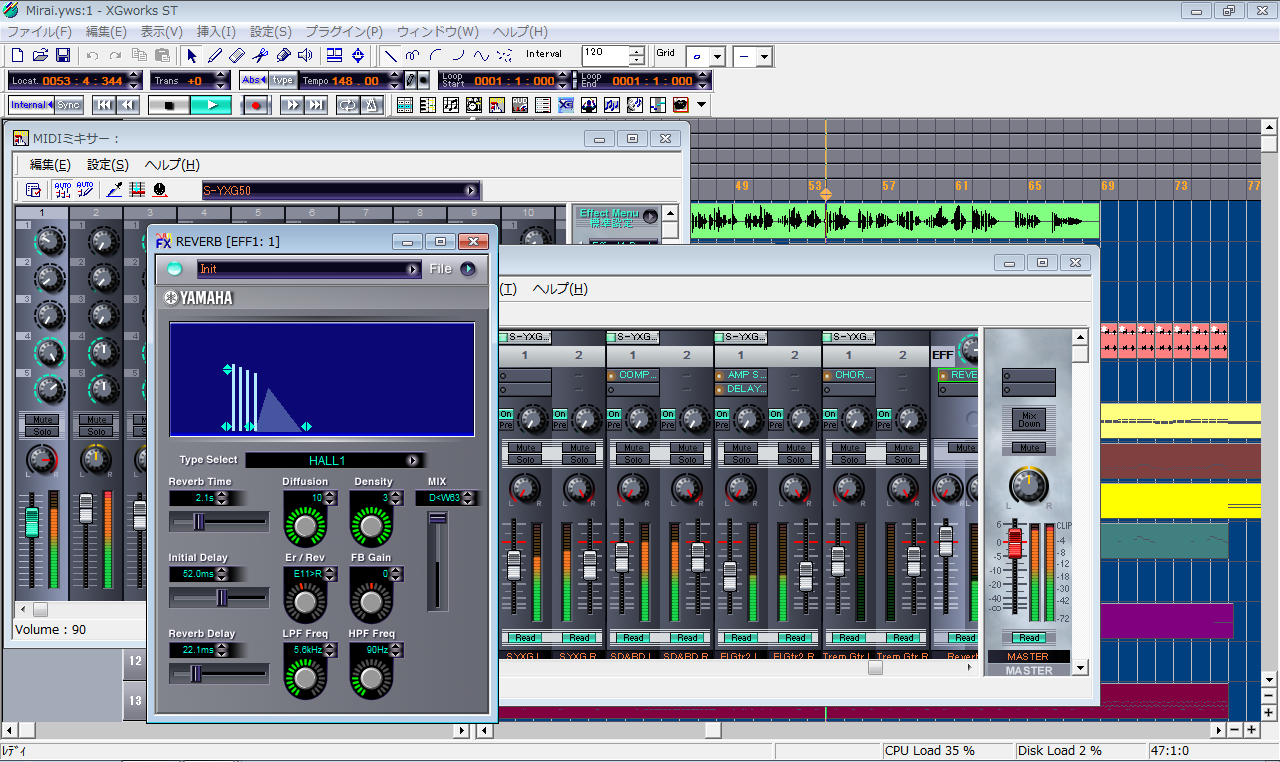Save the file with floppy disk icon
The height and width of the screenshot is (762, 1280).
62,56
